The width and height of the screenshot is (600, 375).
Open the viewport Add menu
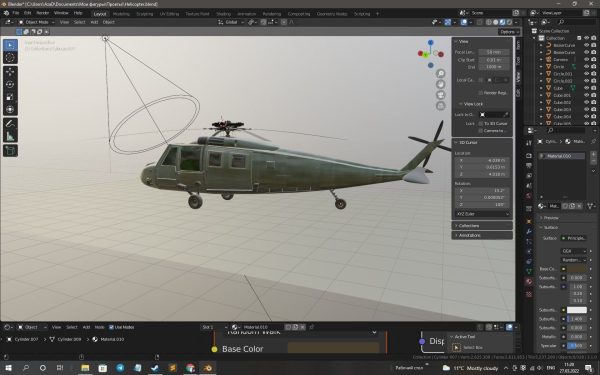coord(94,22)
